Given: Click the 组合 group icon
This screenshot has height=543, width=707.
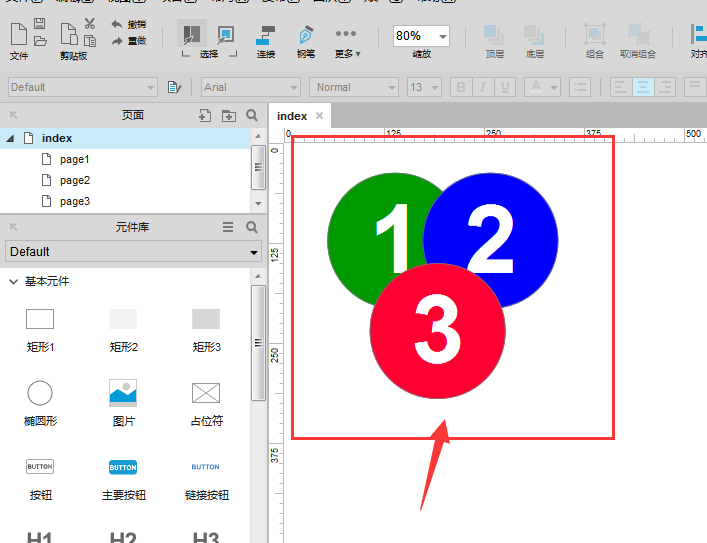Looking at the screenshot, I should 595,34.
